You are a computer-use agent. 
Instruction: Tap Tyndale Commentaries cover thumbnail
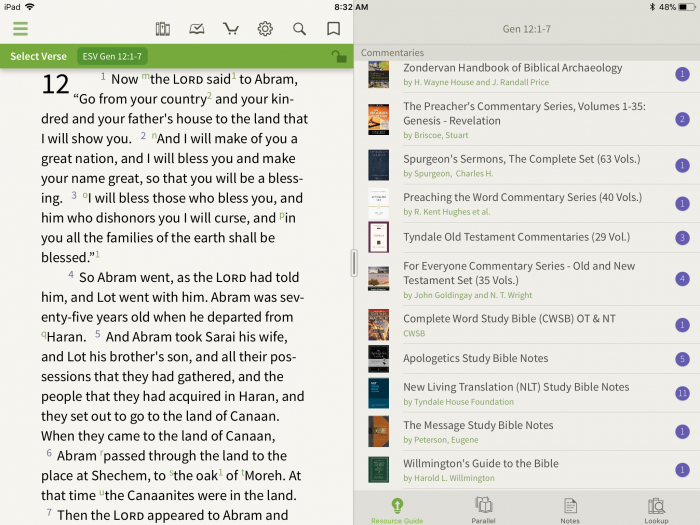[378, 237]
